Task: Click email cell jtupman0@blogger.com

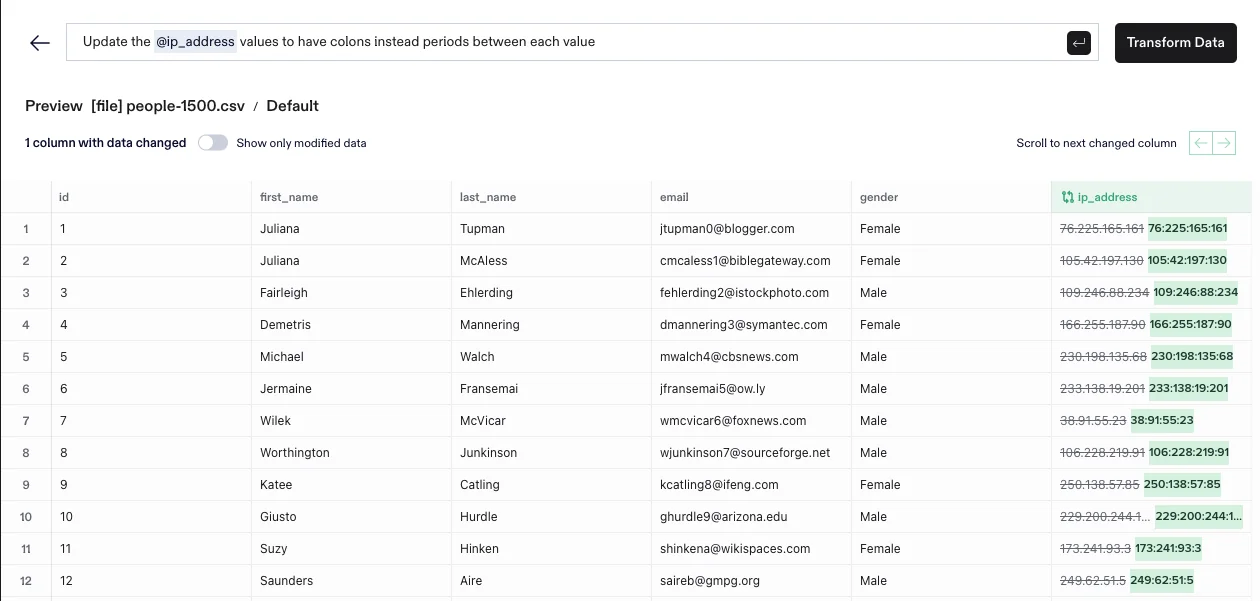Action: click(727, 229)
